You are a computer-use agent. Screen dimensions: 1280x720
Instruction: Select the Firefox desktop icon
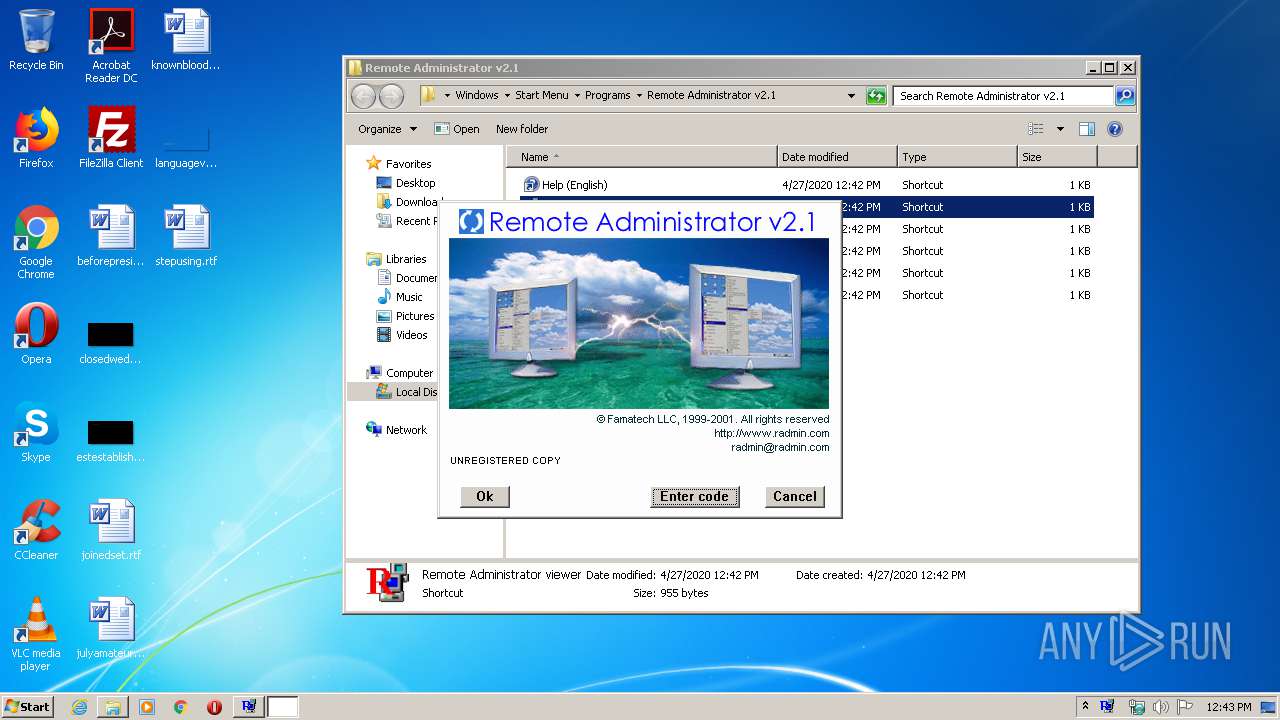[x=36, y=138]
